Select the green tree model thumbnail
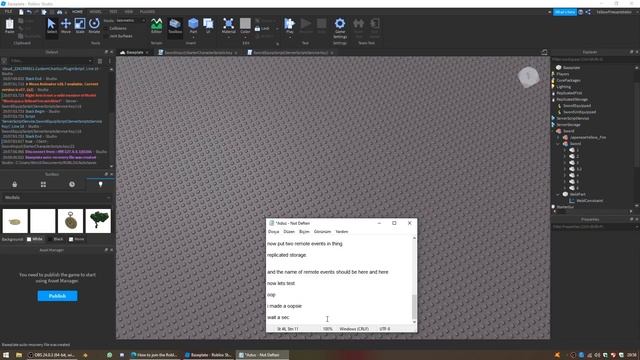Image resolution: width=640 pixels, height=360 pixels. [98, 221]
